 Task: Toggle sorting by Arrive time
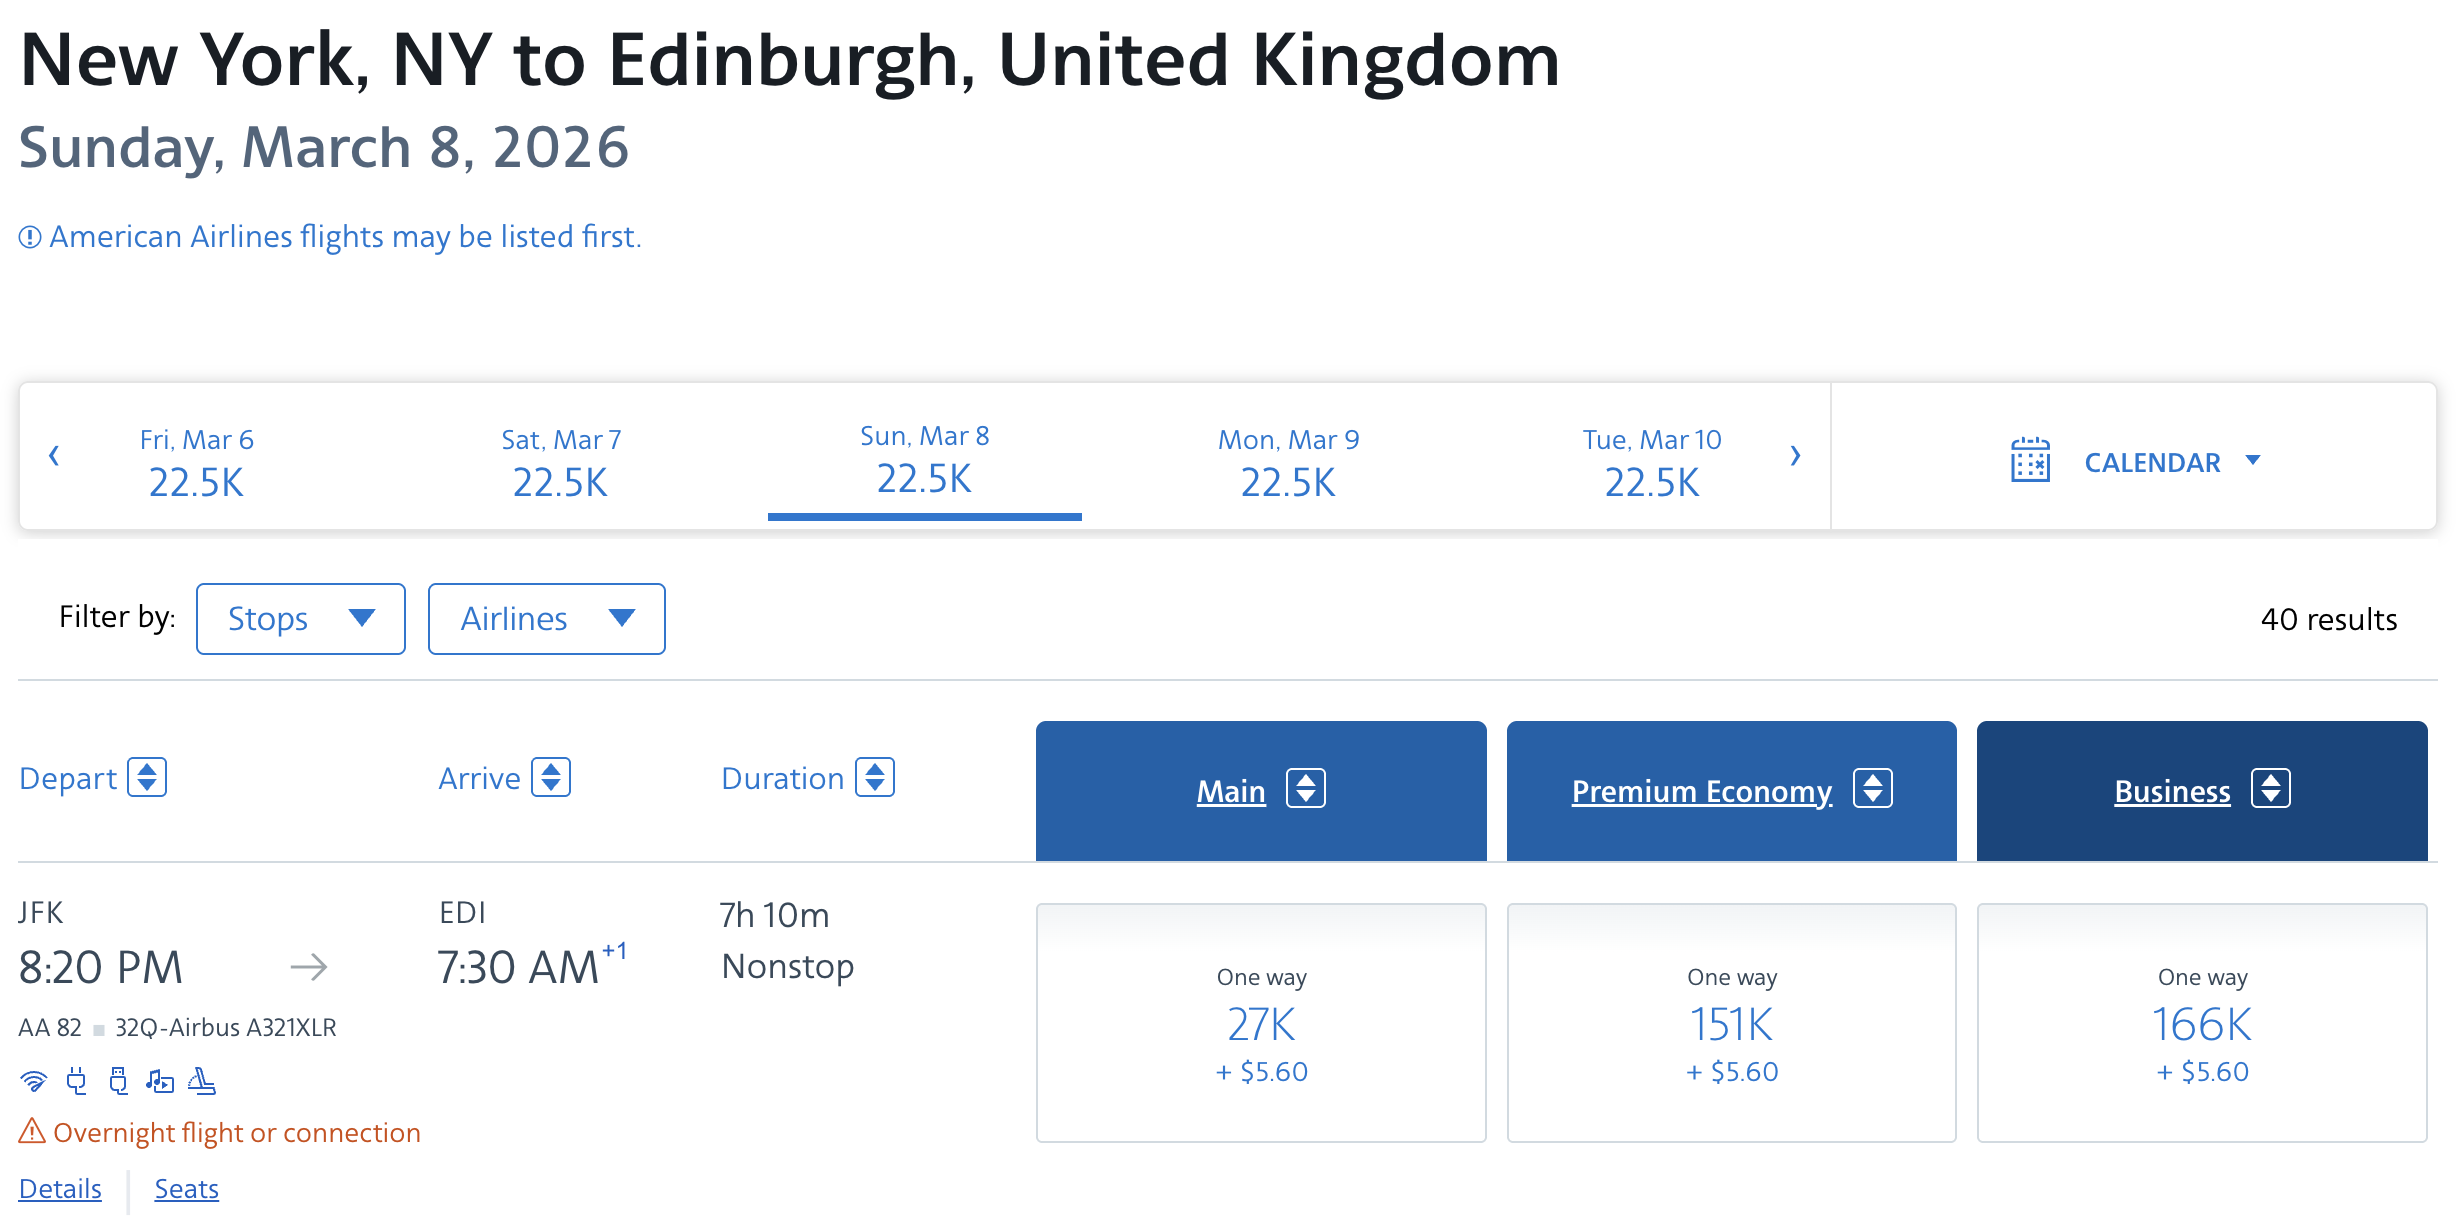pyautogui.click(x=552, y=777)
